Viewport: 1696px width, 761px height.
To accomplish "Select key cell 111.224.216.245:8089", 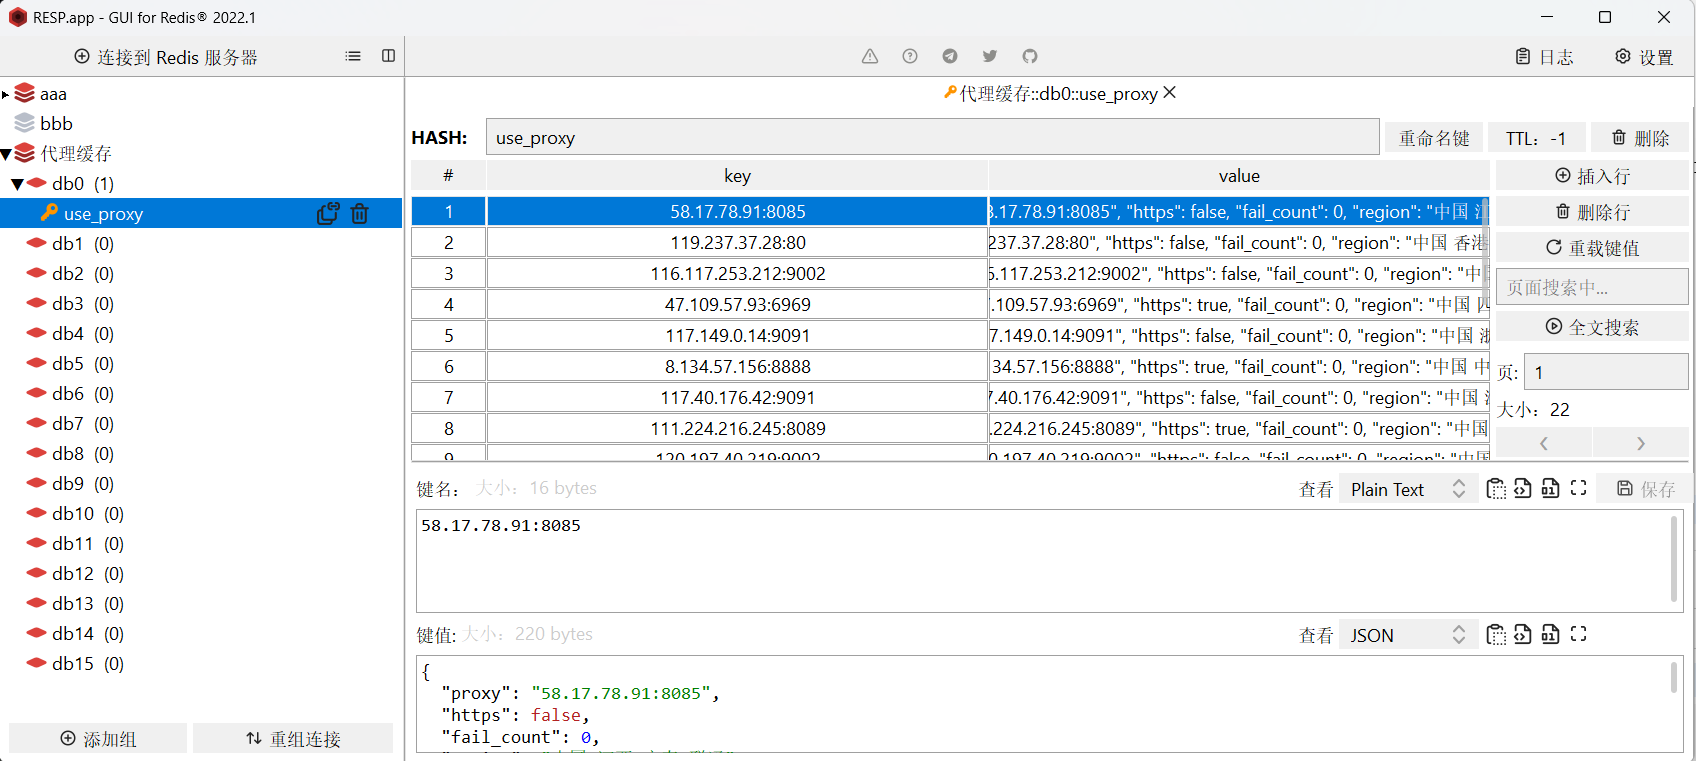I will pyautogui.click(x=738, y=429).
